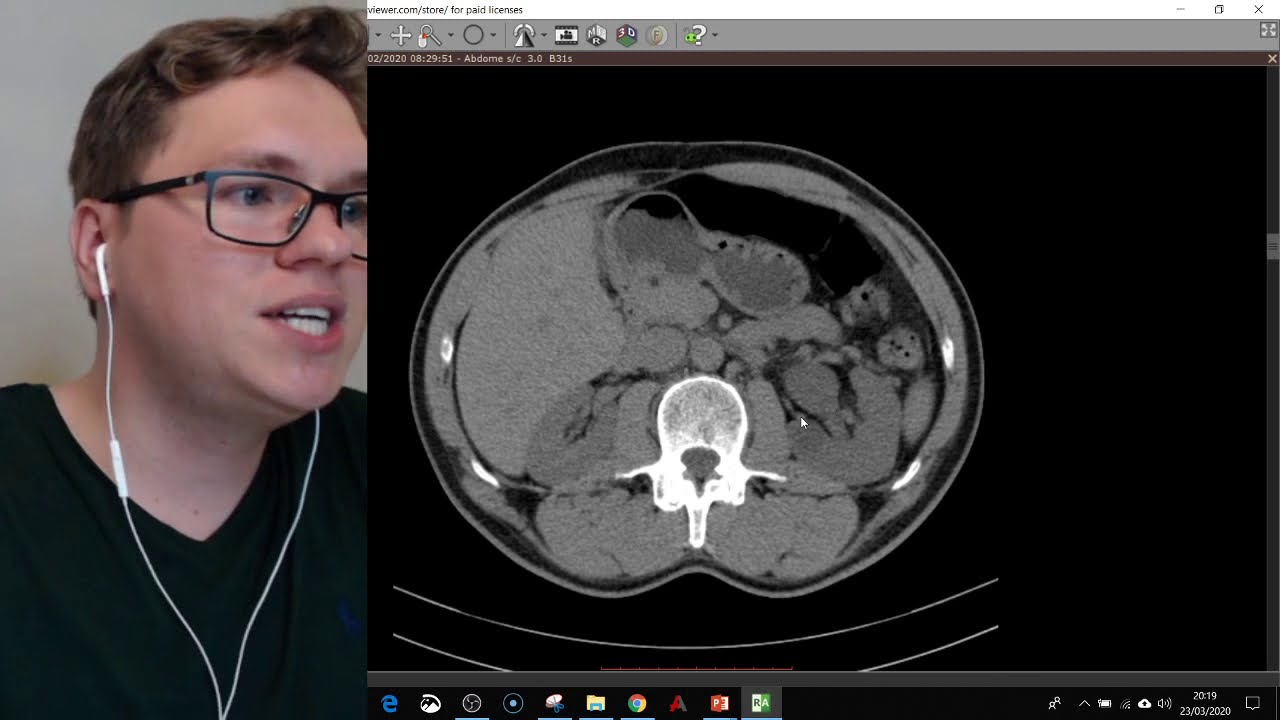Open the leftmost toolbar dropdown arrow

point(377,35)
